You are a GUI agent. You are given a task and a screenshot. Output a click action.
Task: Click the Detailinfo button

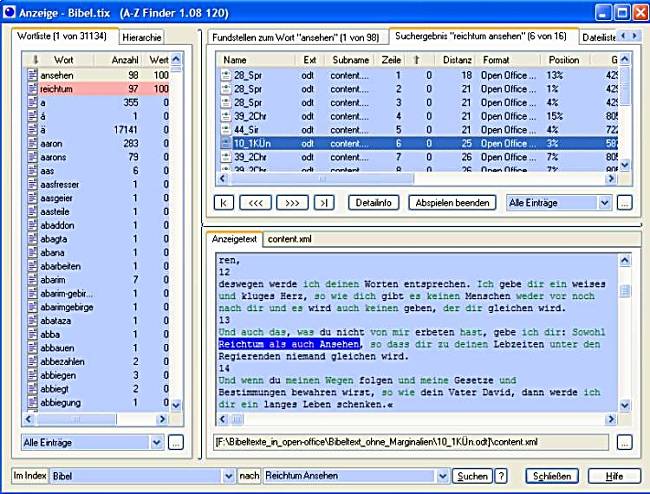374,203
